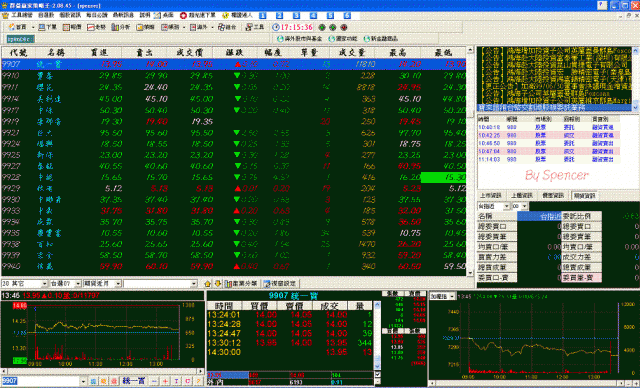Screen dimensions: 640x388
Task: Click the yellow down-arrow icon under table
Action: [x=218, y=283]
